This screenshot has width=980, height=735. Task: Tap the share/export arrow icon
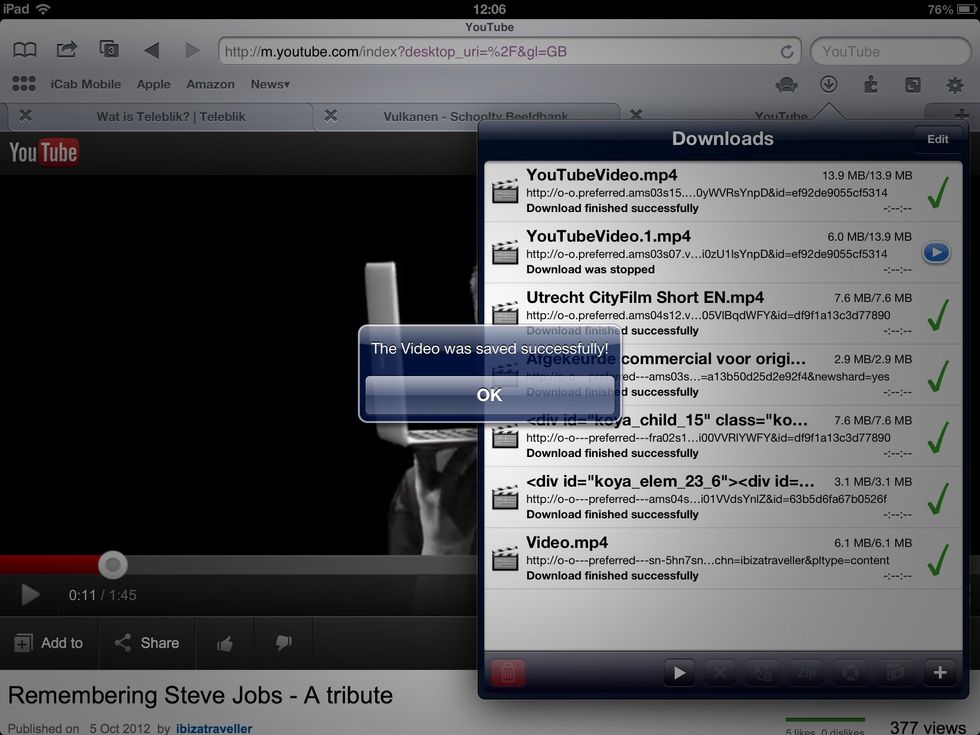66,49
